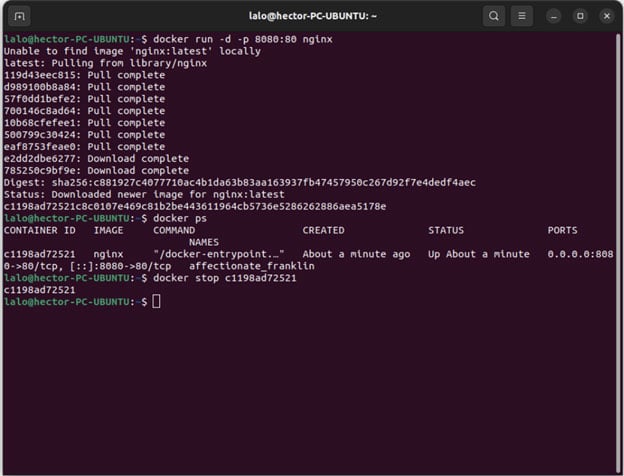Screen dimensions: 624x476
Task: Click the CONTAINER ID column header
Action: click(x=39, y=230)
